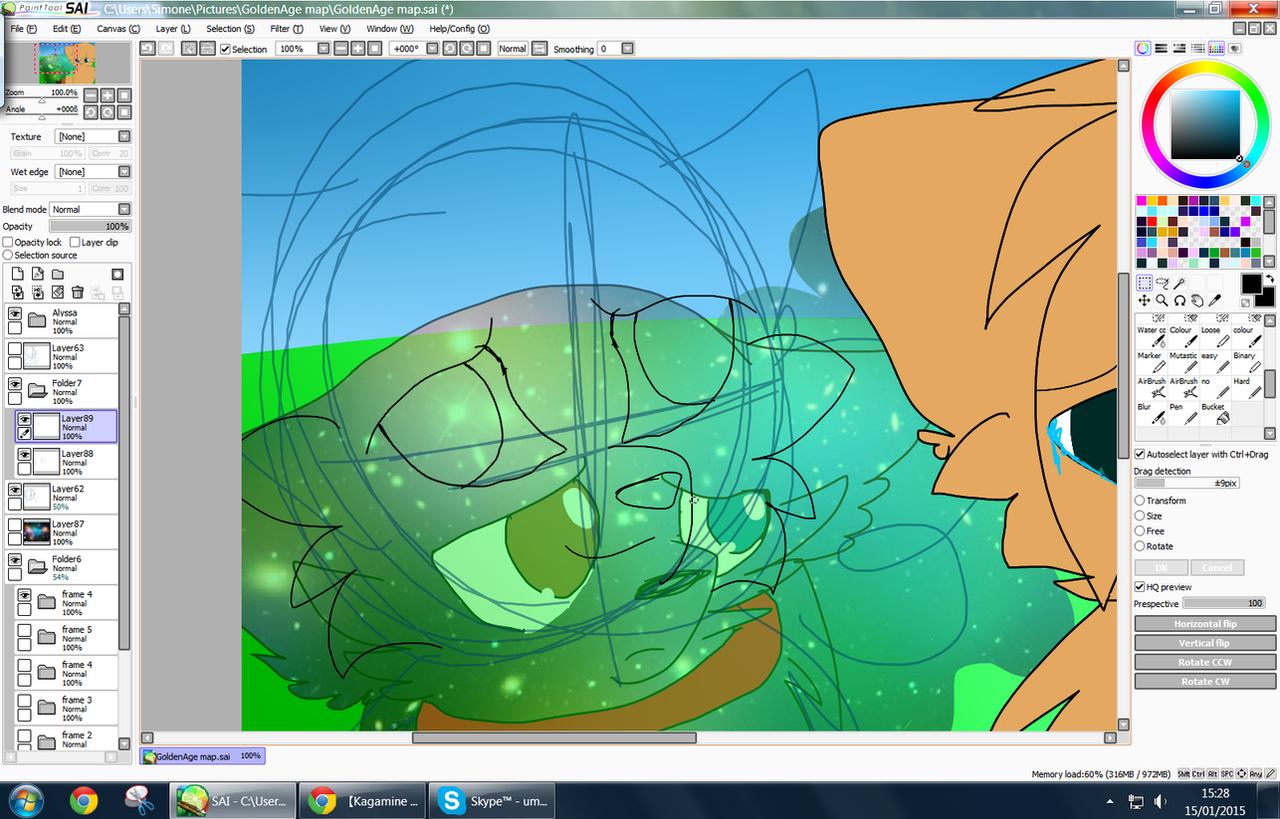Choose the Pen brush tool
Screen dimensions: 1280x819
click(1184, 413)
